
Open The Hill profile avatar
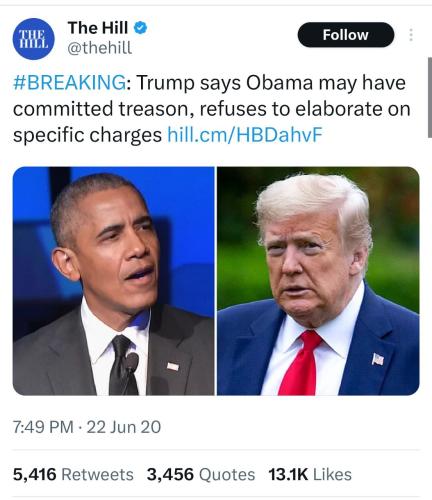[x=33, y=39]
